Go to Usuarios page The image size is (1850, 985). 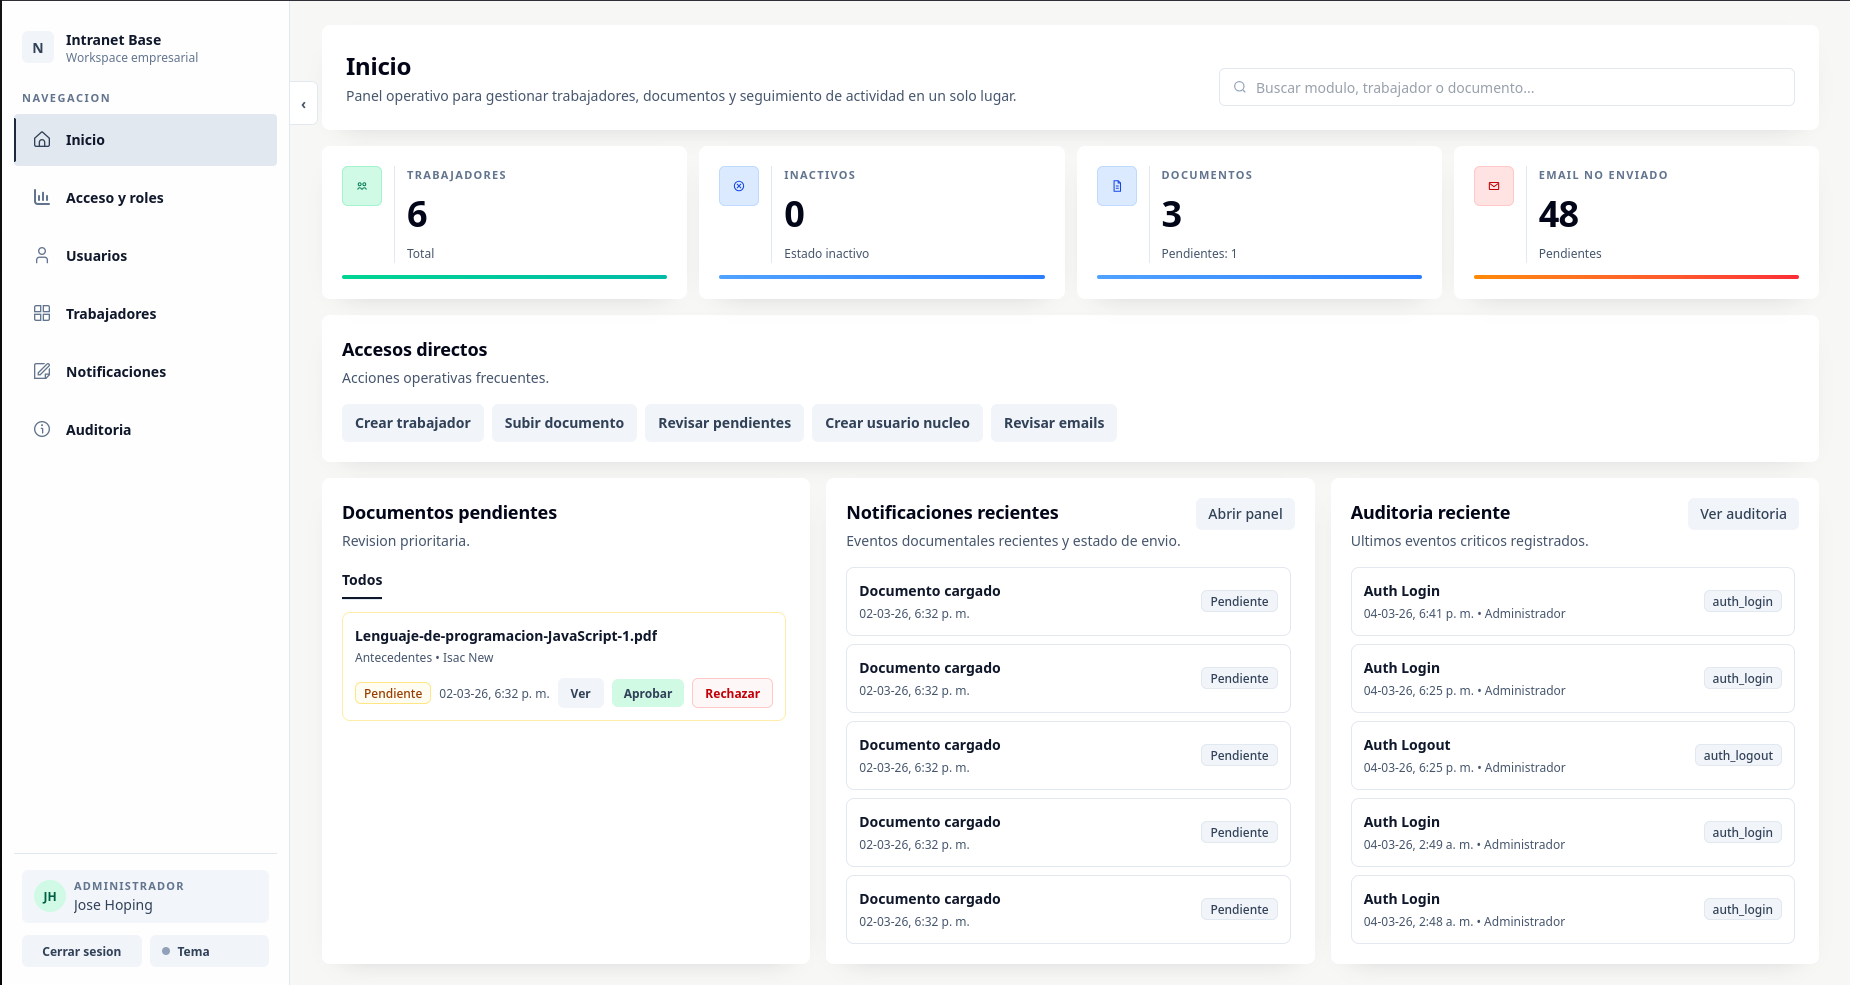pos(146,256)
